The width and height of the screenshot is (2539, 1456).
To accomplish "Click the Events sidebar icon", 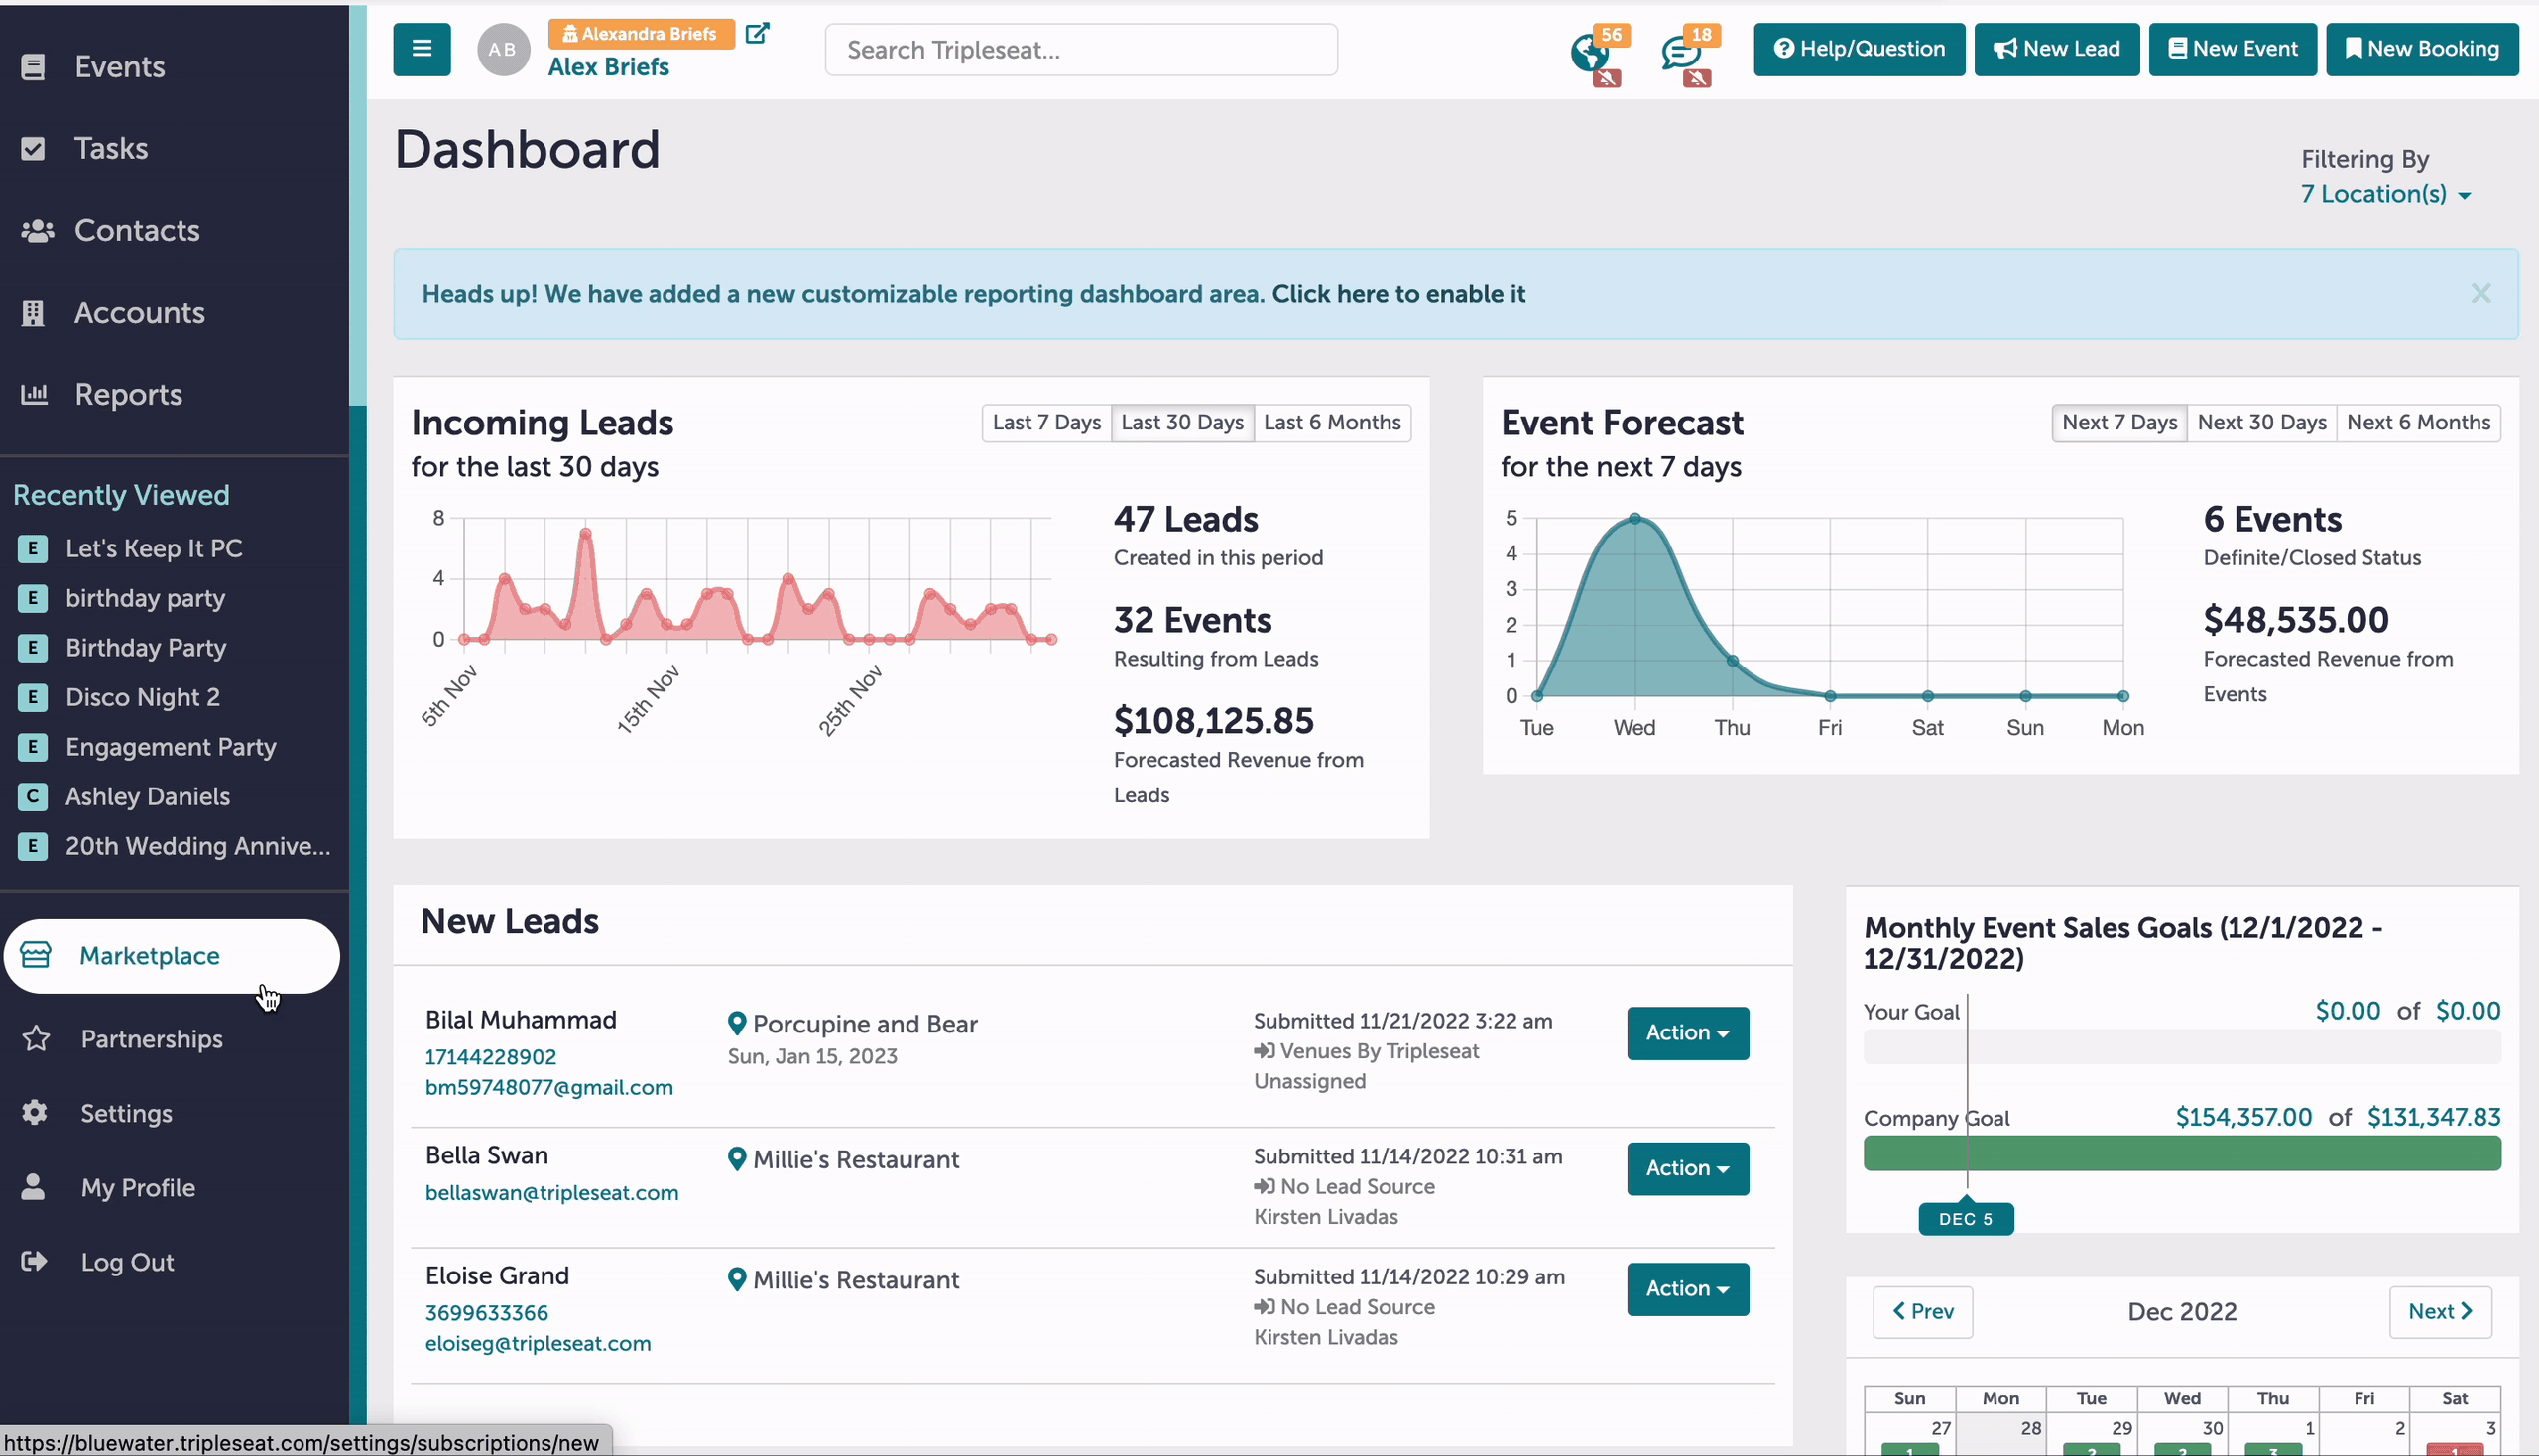I will (33, 67).
